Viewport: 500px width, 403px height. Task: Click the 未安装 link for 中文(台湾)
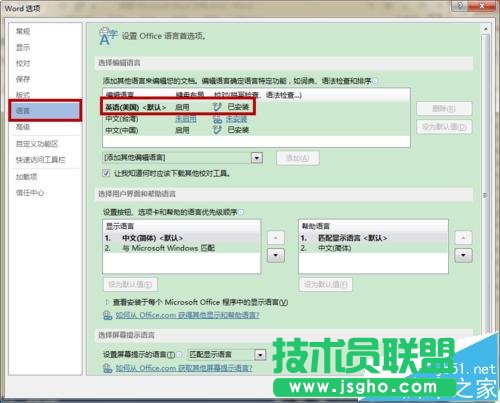pos(236,119)
